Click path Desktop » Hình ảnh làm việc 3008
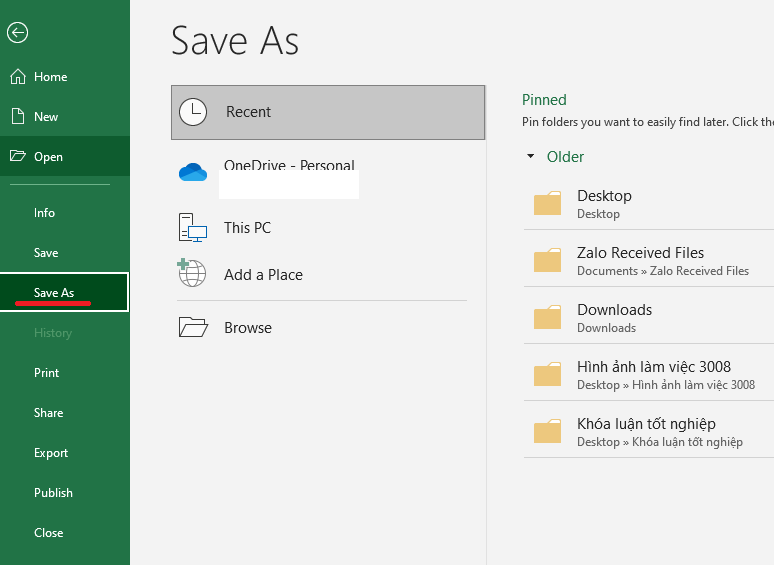The image size is (774, 565). coord(666,385)
